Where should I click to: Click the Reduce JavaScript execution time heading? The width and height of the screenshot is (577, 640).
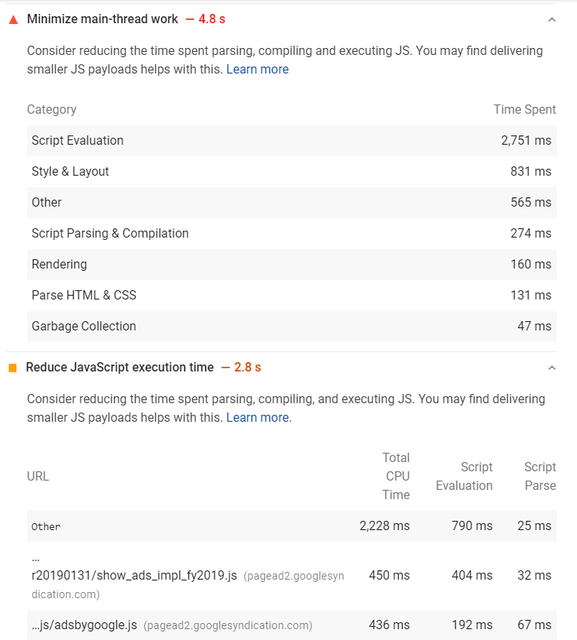coord(120,367)
